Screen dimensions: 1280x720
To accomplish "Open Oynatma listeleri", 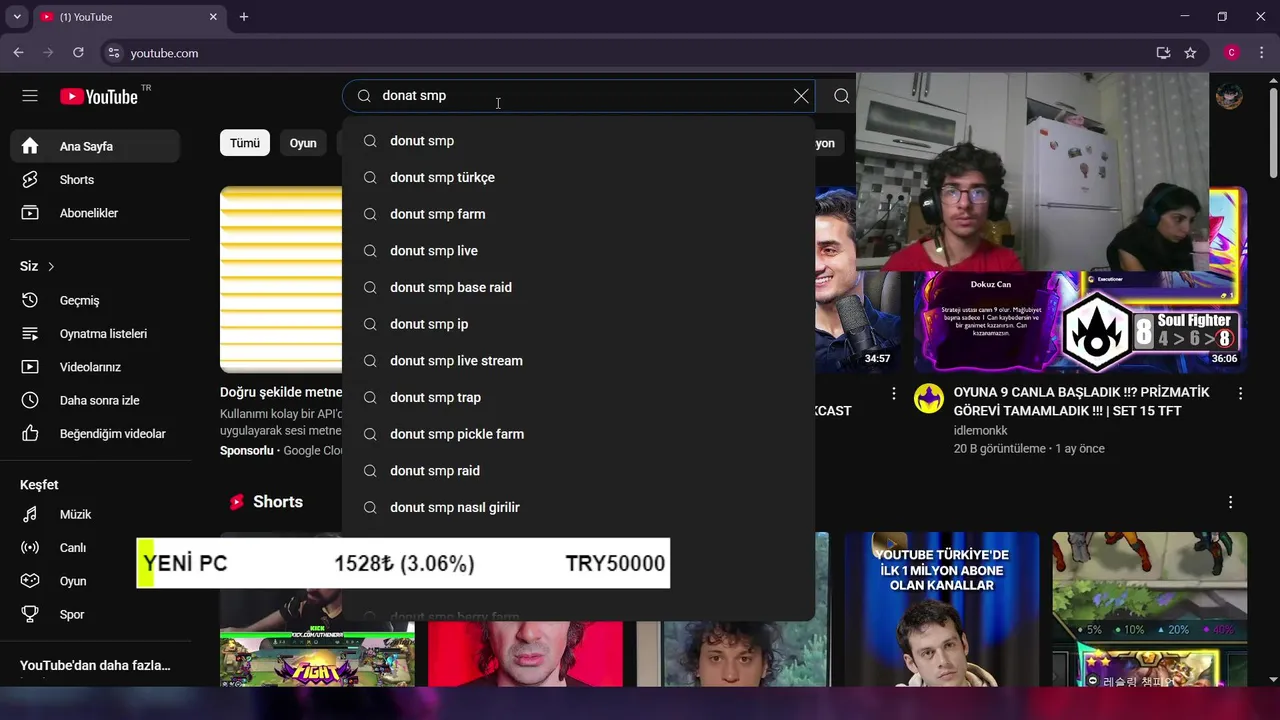I will pos(95,334).
